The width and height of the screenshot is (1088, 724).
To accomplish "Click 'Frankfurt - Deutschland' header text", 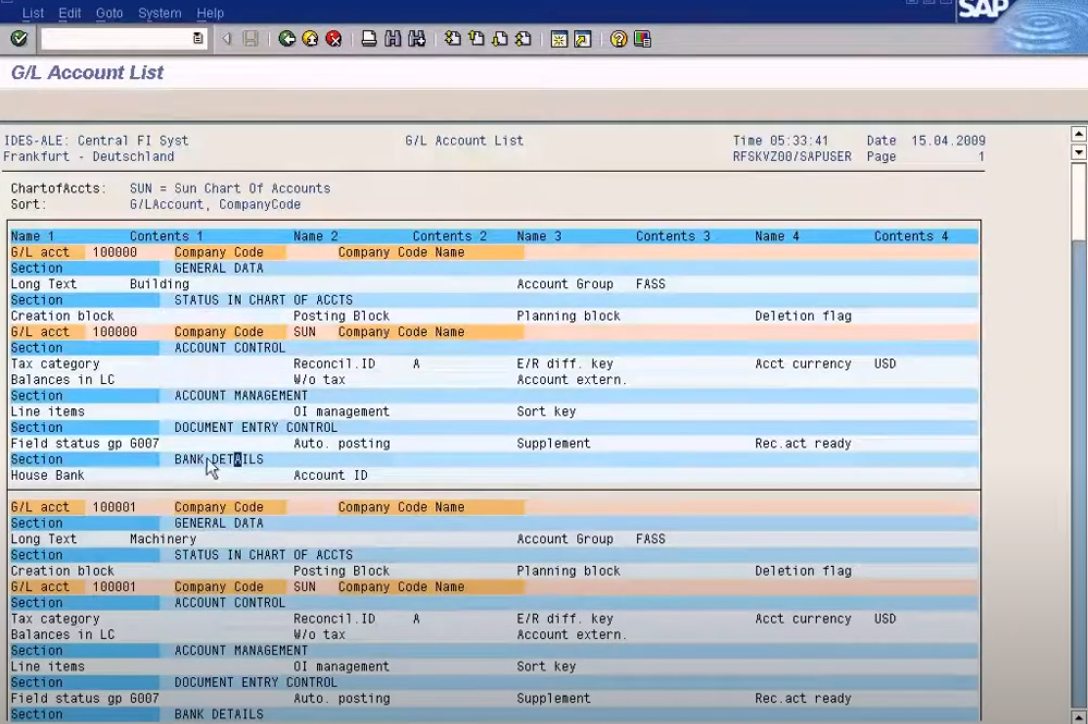I will coord(89,156).
